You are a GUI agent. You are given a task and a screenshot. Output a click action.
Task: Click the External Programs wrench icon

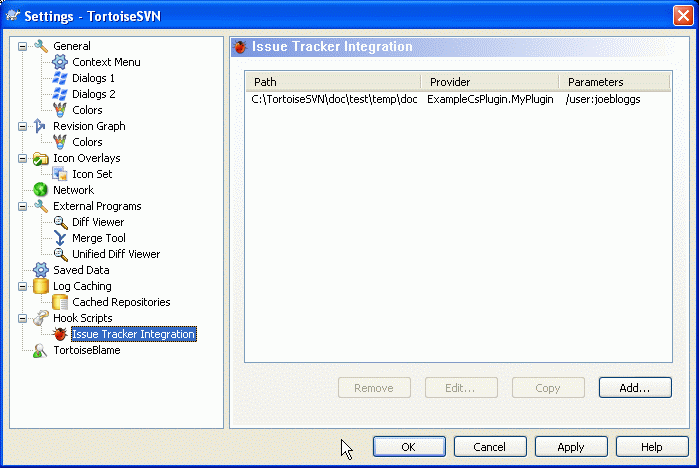coord(41,206)
